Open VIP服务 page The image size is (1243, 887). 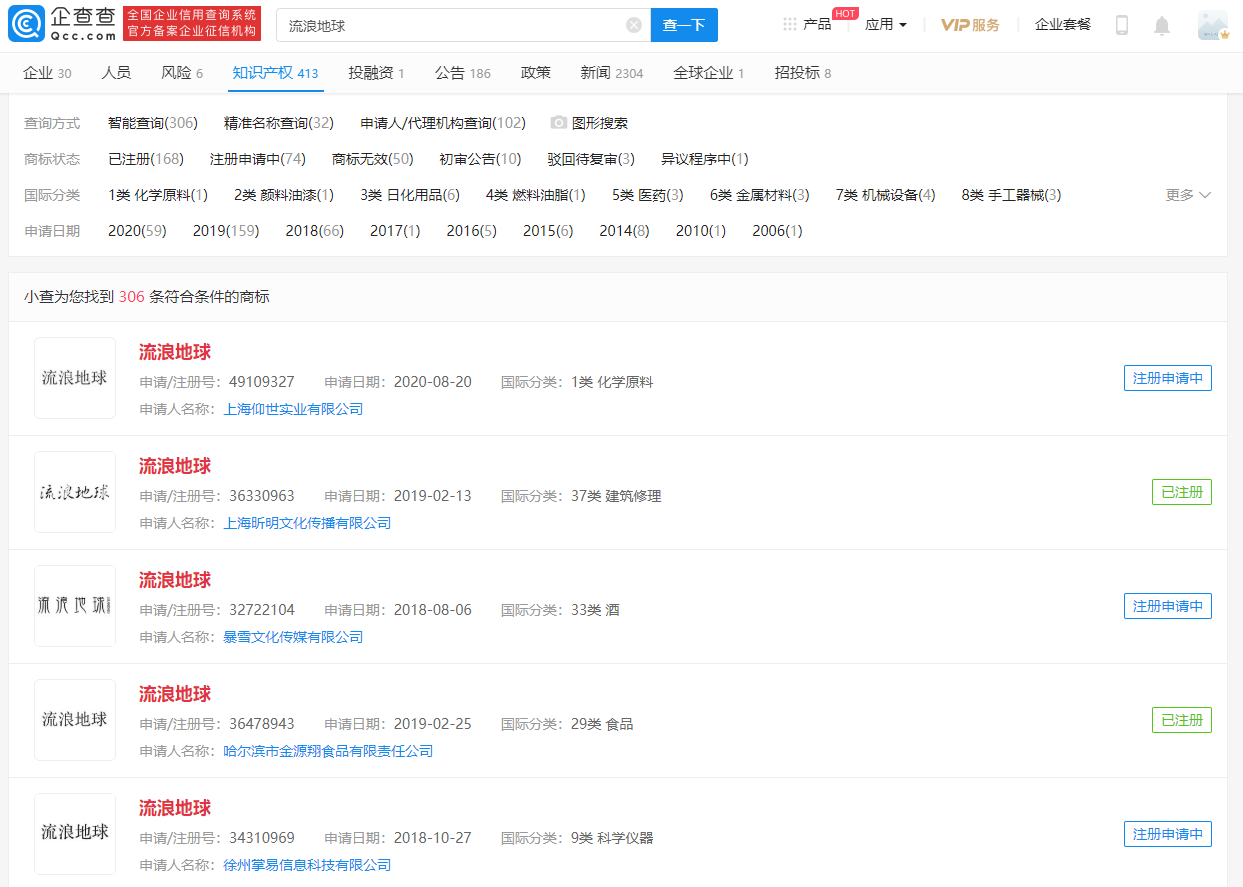tap(970, 25)
